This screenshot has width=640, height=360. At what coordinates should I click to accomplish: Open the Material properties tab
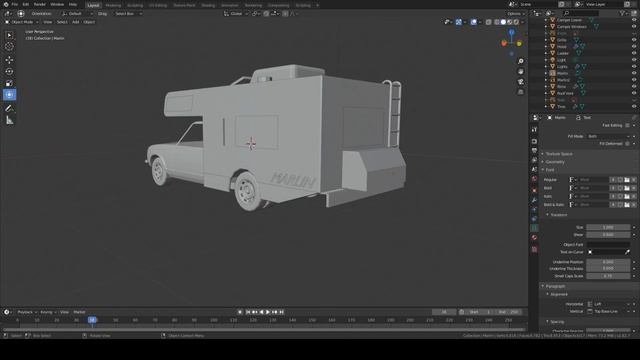click(534, 238)
